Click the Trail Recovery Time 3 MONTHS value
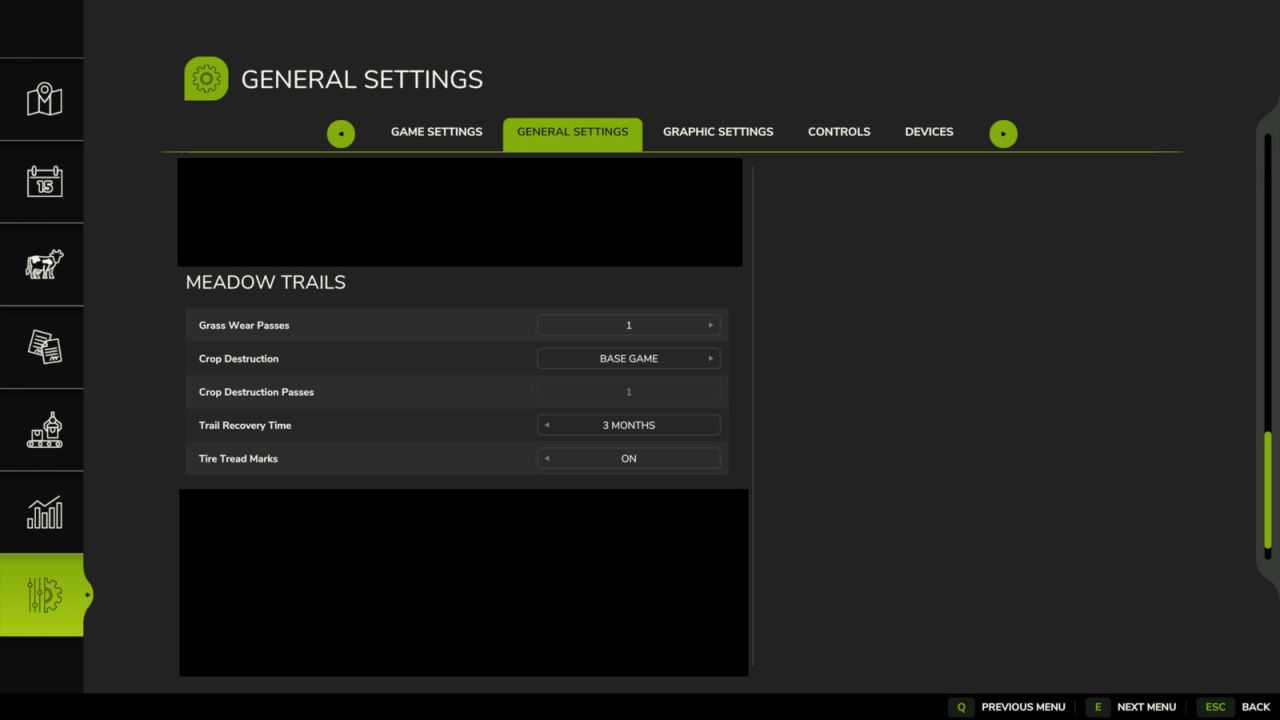The width and height of the screenshot is (1280, 720). coord(628,425)
